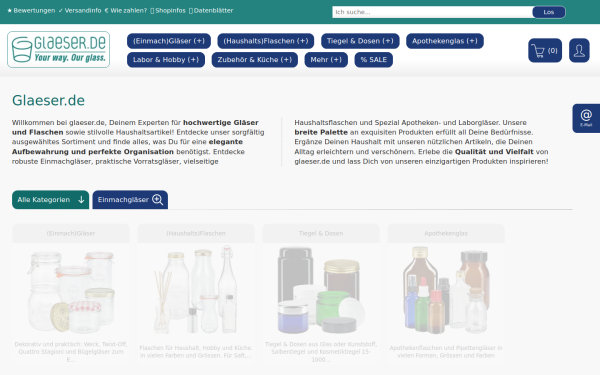Expand the Zubehör & Küche (+) menu
600x375 pixels.
click(x=254, y=60)
